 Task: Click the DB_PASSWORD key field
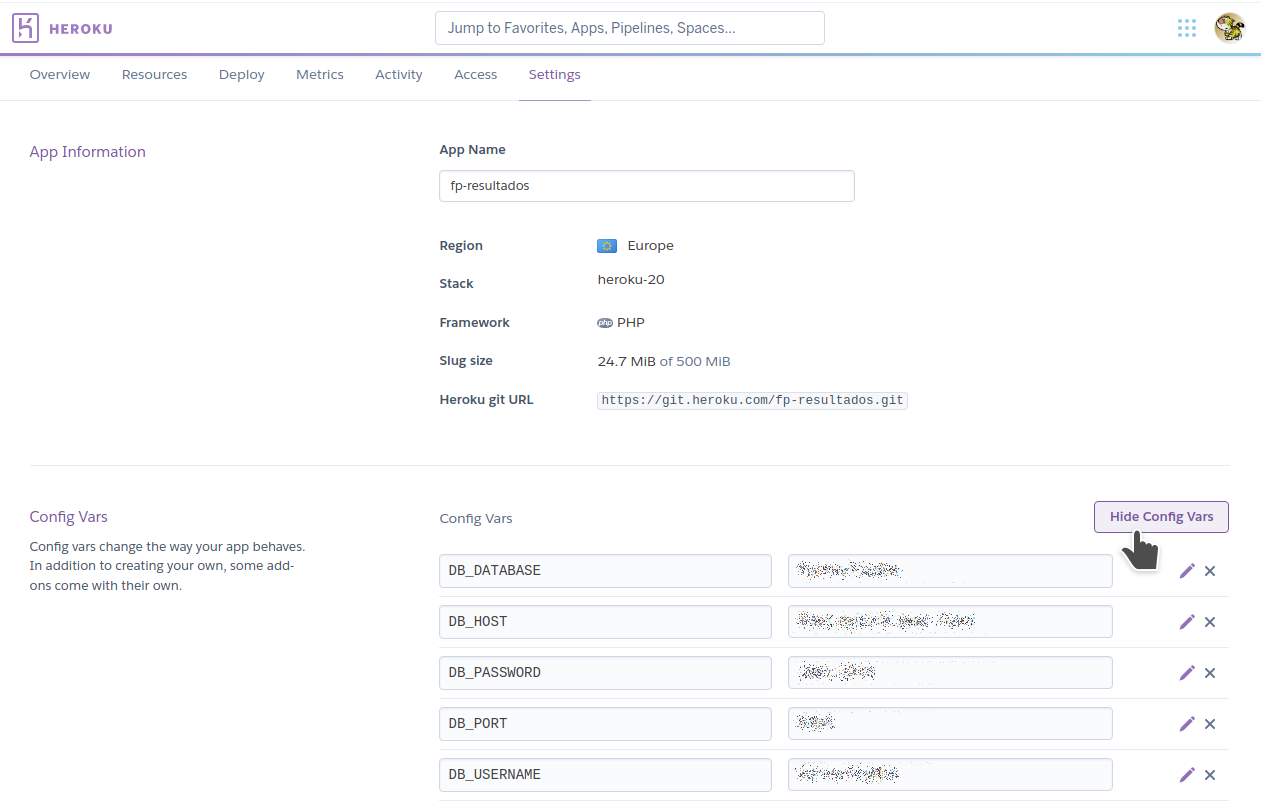(605, 673)
